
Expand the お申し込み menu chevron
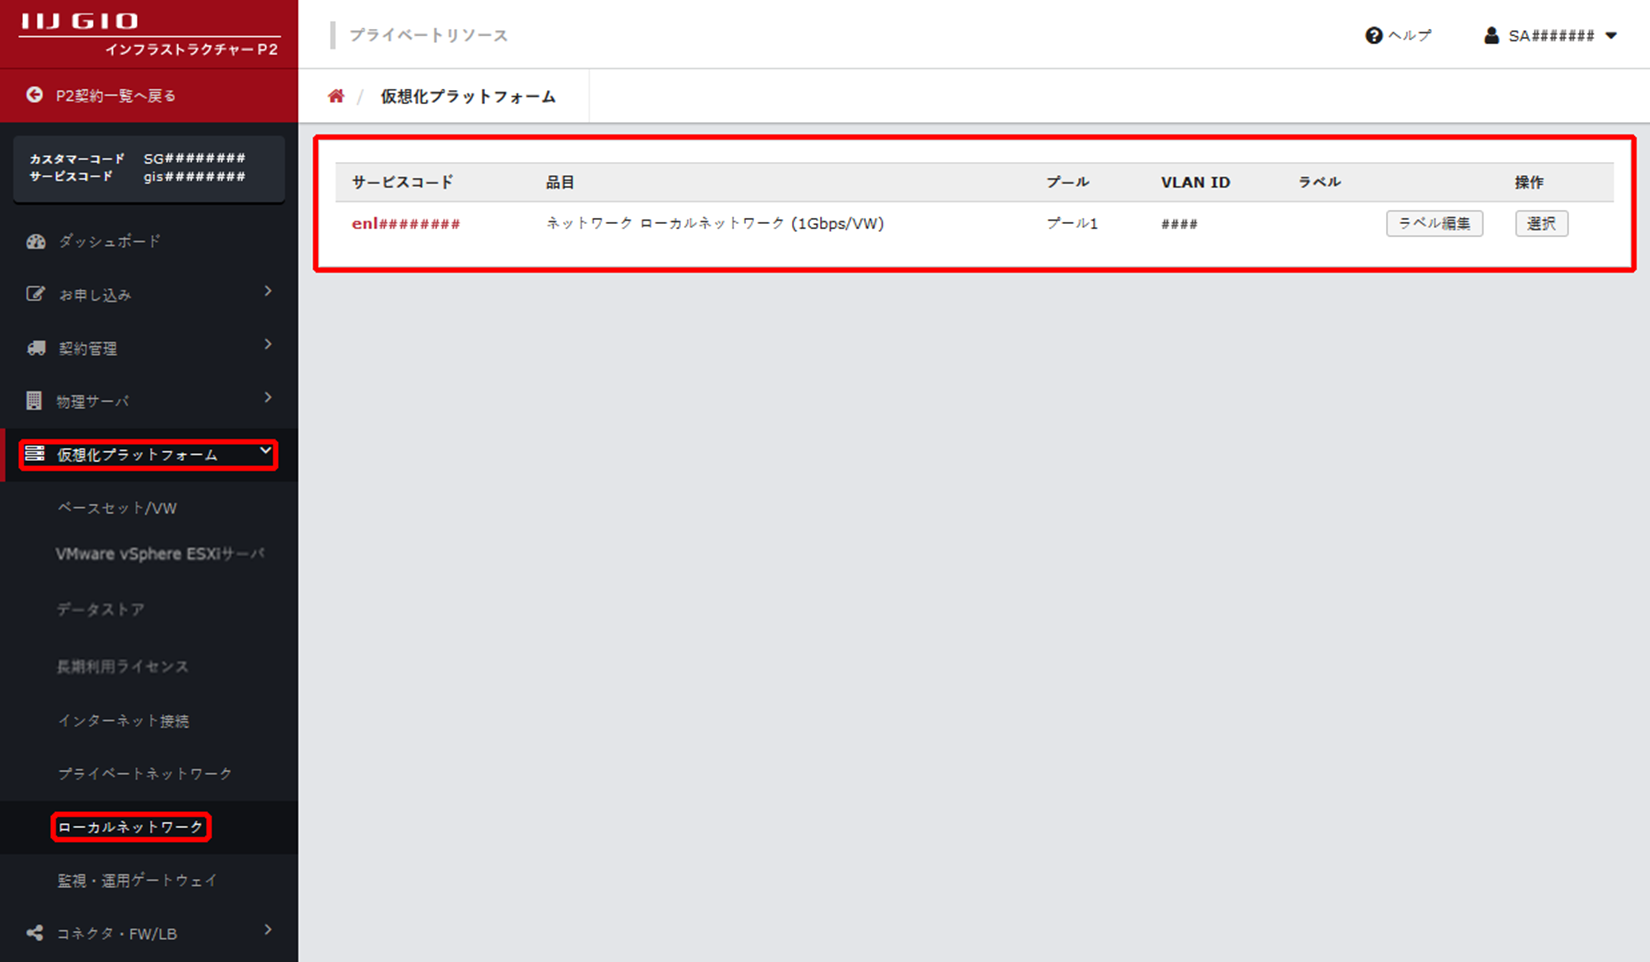point(268,291)
